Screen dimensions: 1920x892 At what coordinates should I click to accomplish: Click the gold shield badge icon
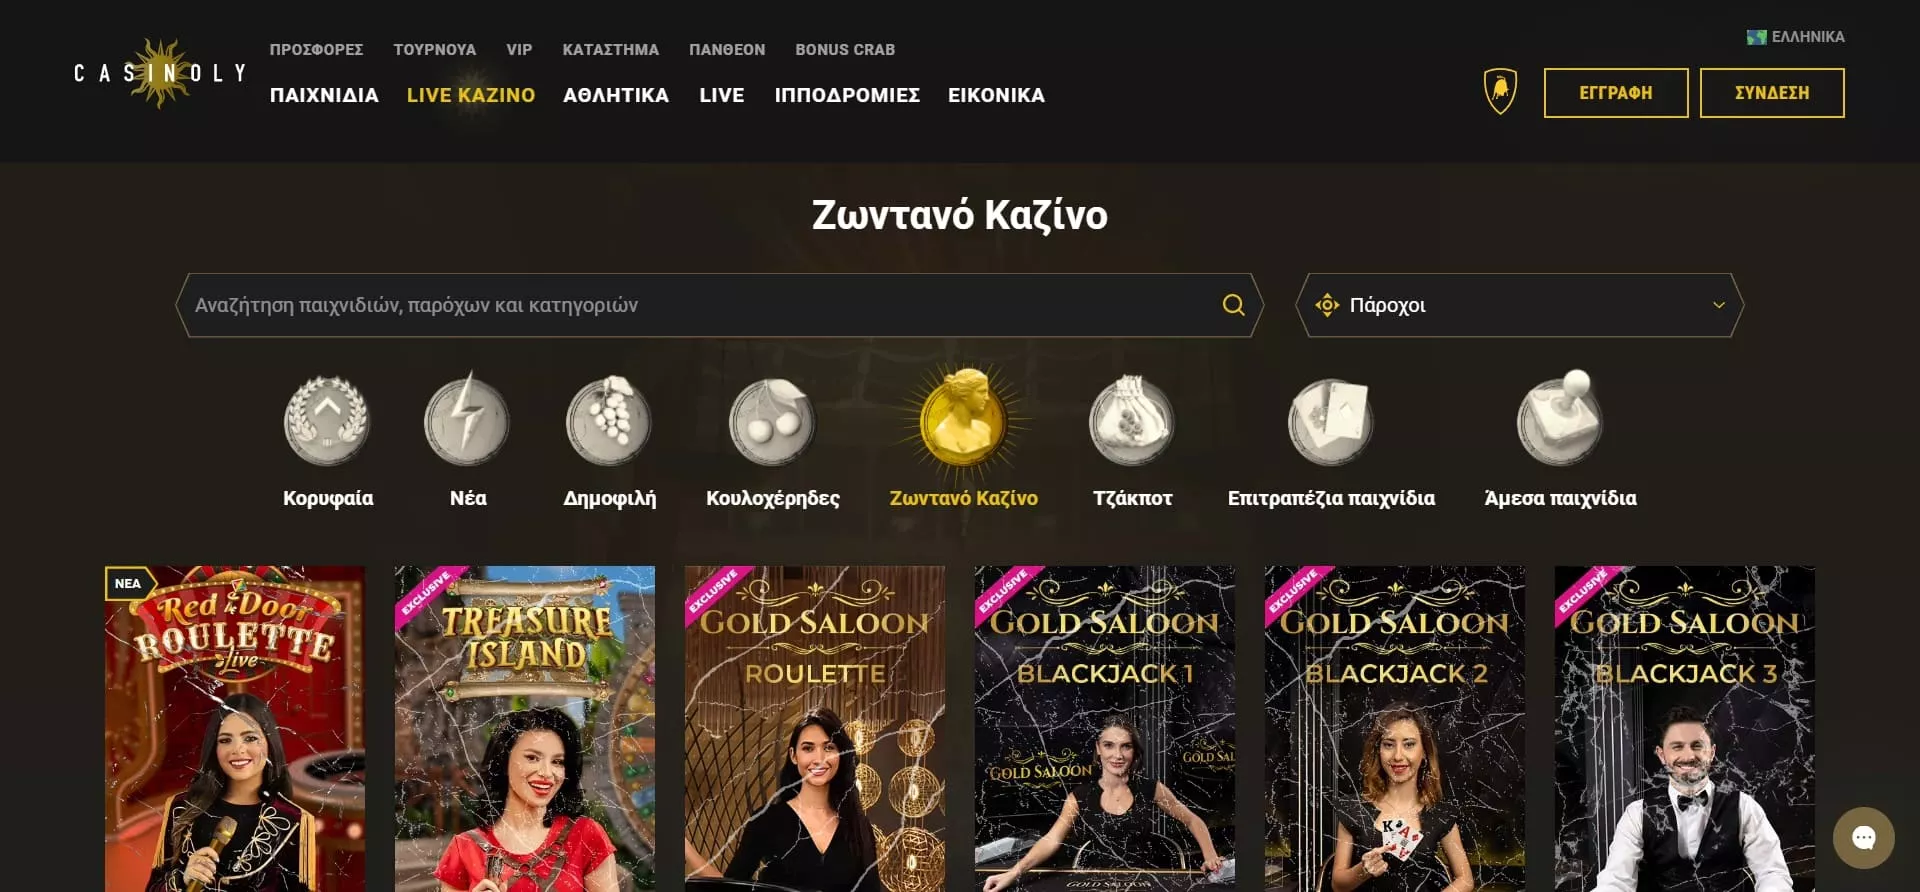point(1500,91)
